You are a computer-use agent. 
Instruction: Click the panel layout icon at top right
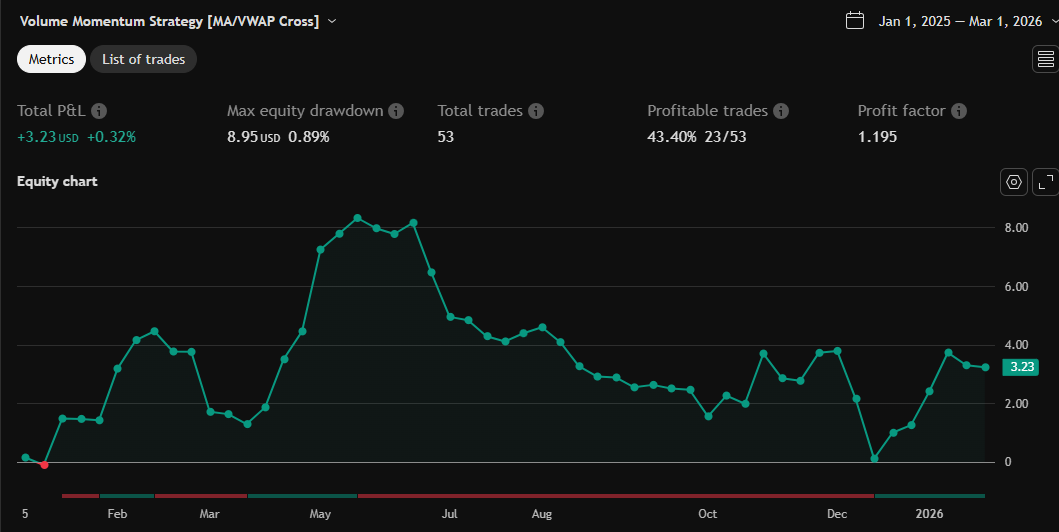pos(1045,60)
